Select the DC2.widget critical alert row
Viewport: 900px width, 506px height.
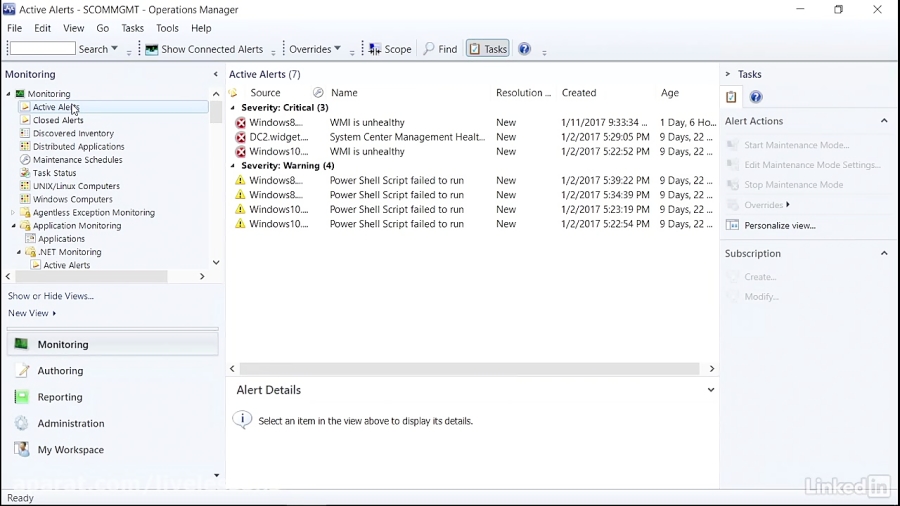pos(400,137)
